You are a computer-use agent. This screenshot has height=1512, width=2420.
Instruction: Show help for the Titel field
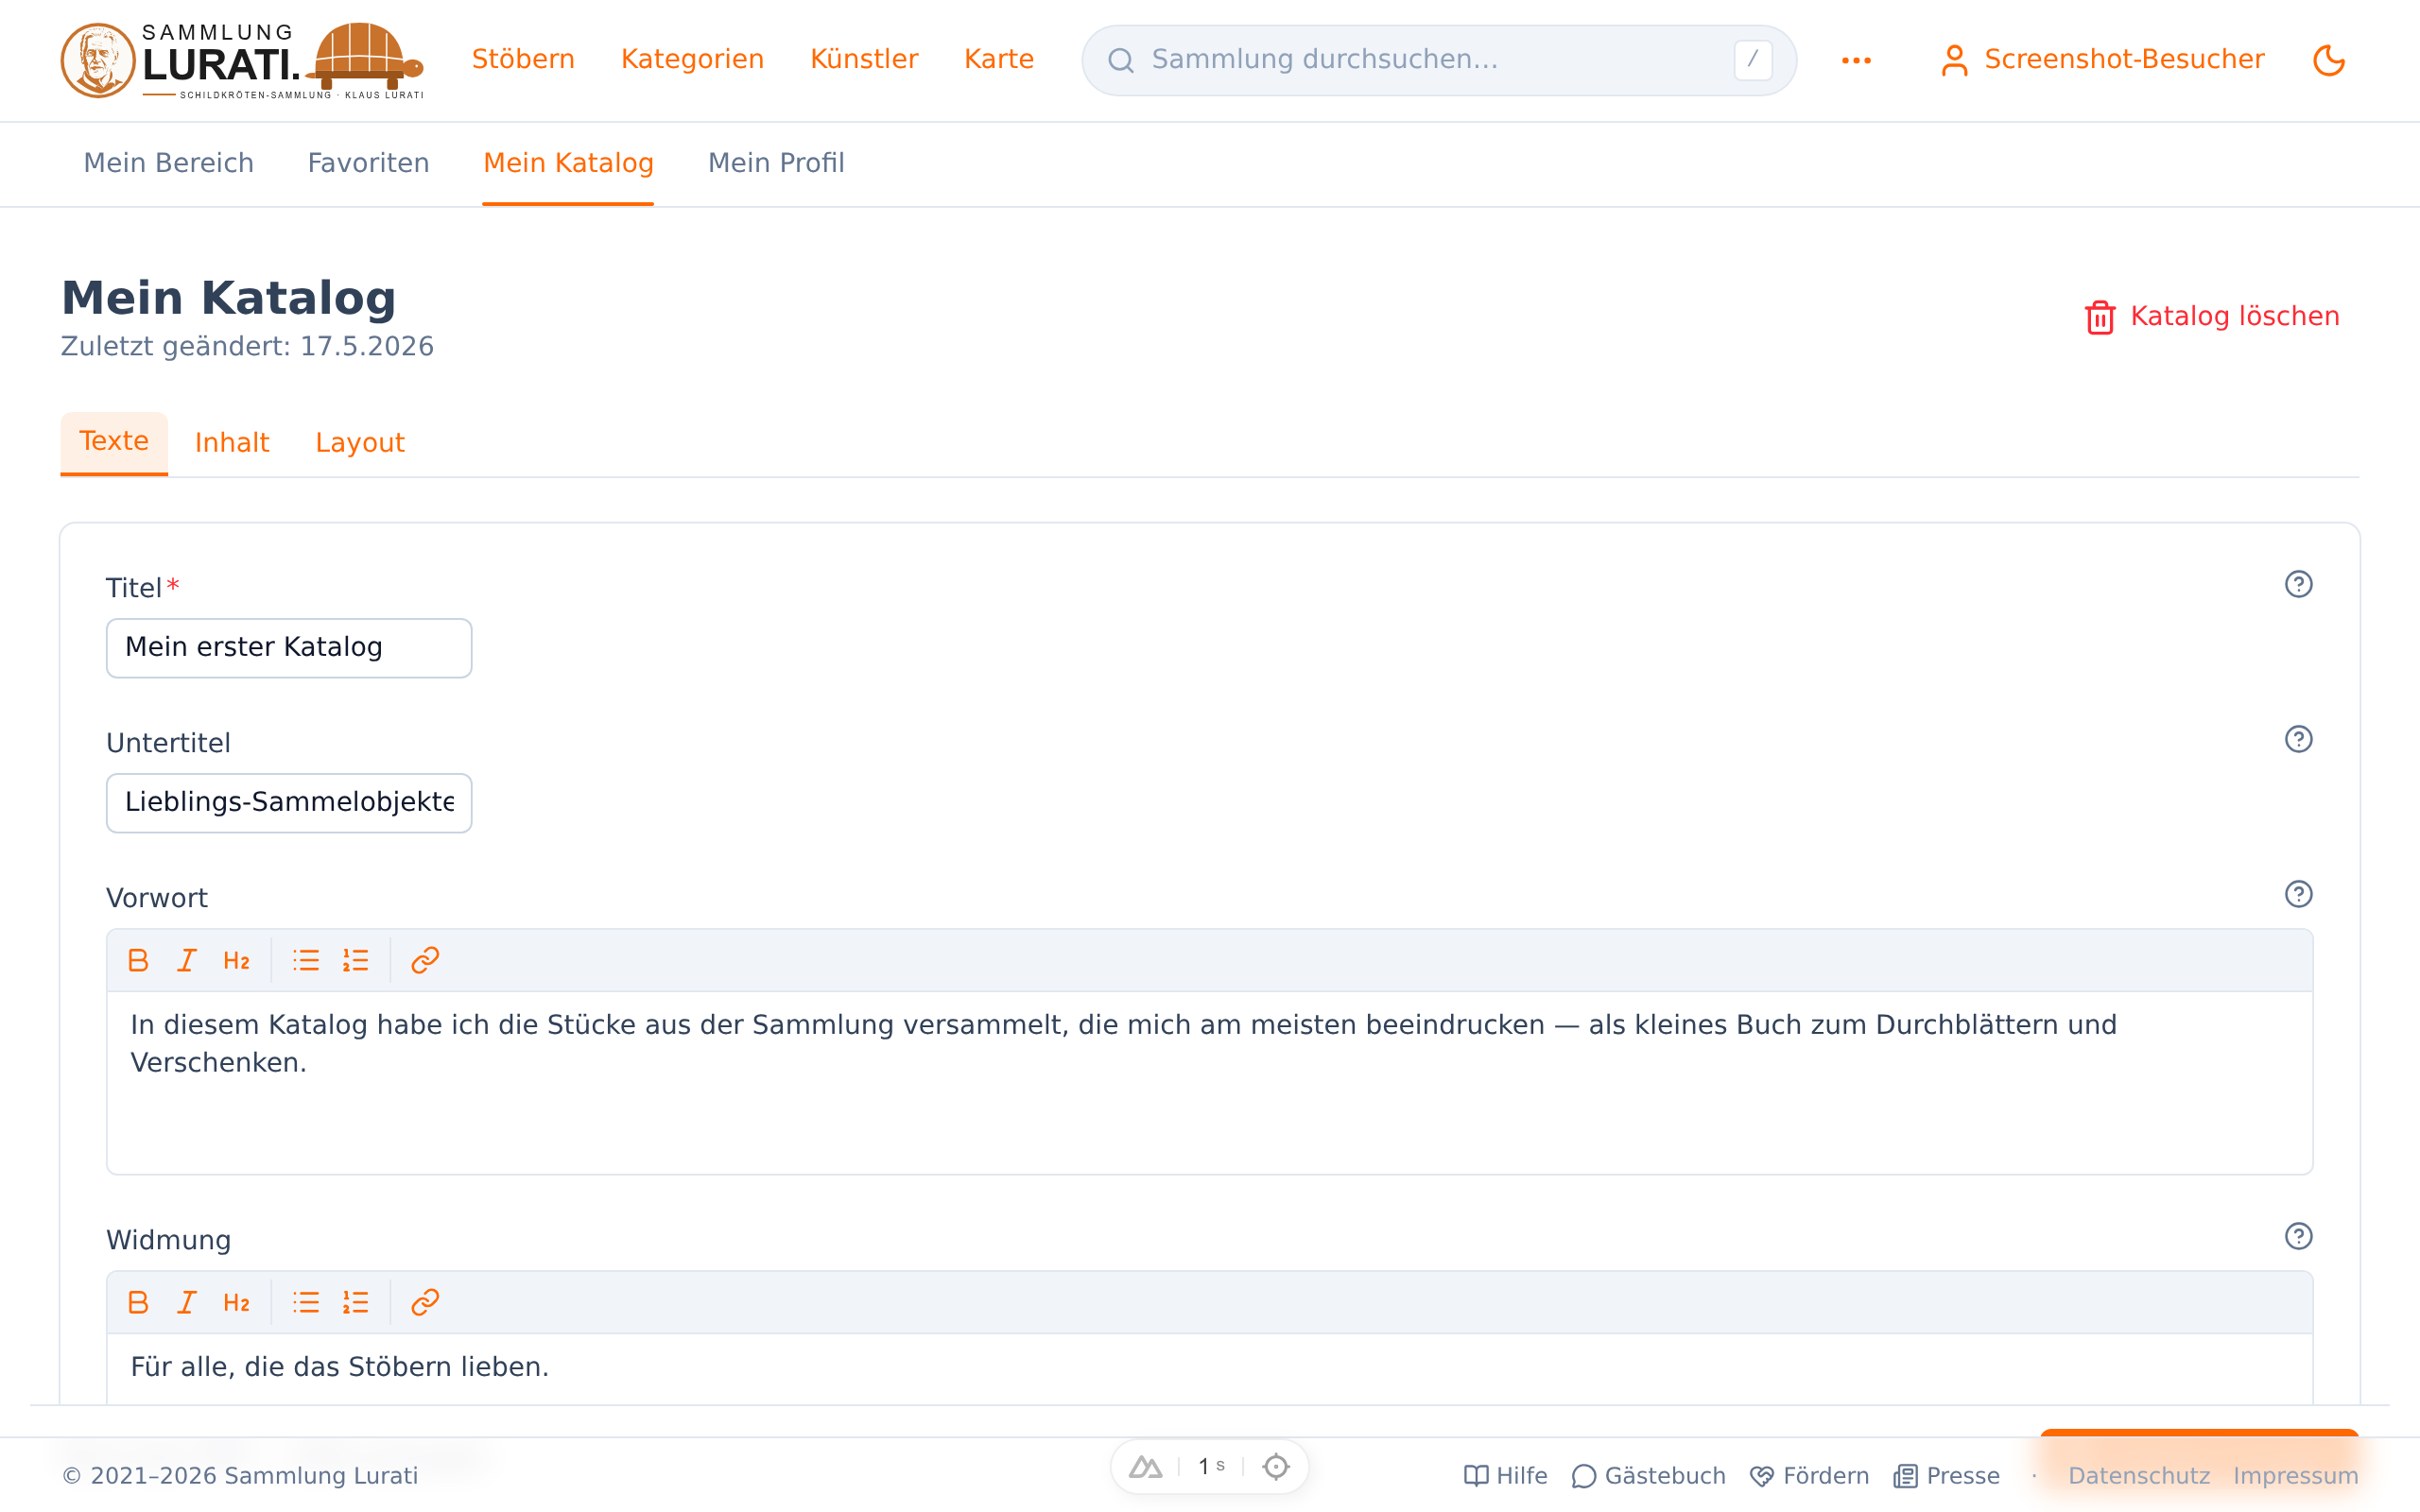2298,584
